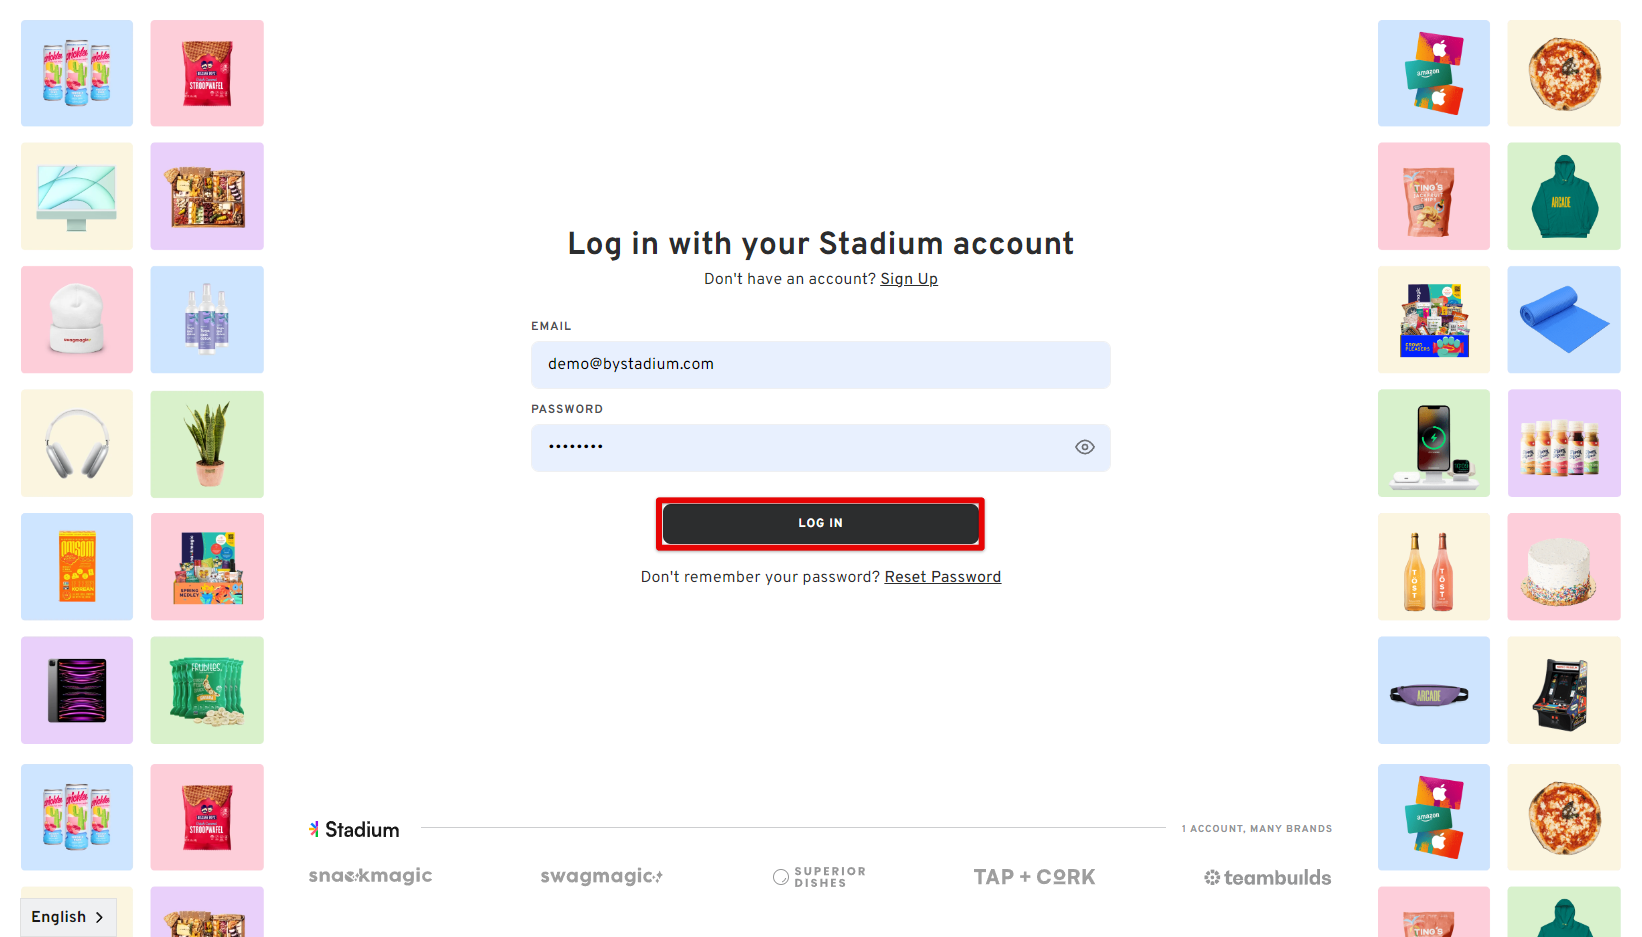Click the Apple and Amazon gift cards image
Viewport: 1642px width, 937px height.
click(1433, 73)
